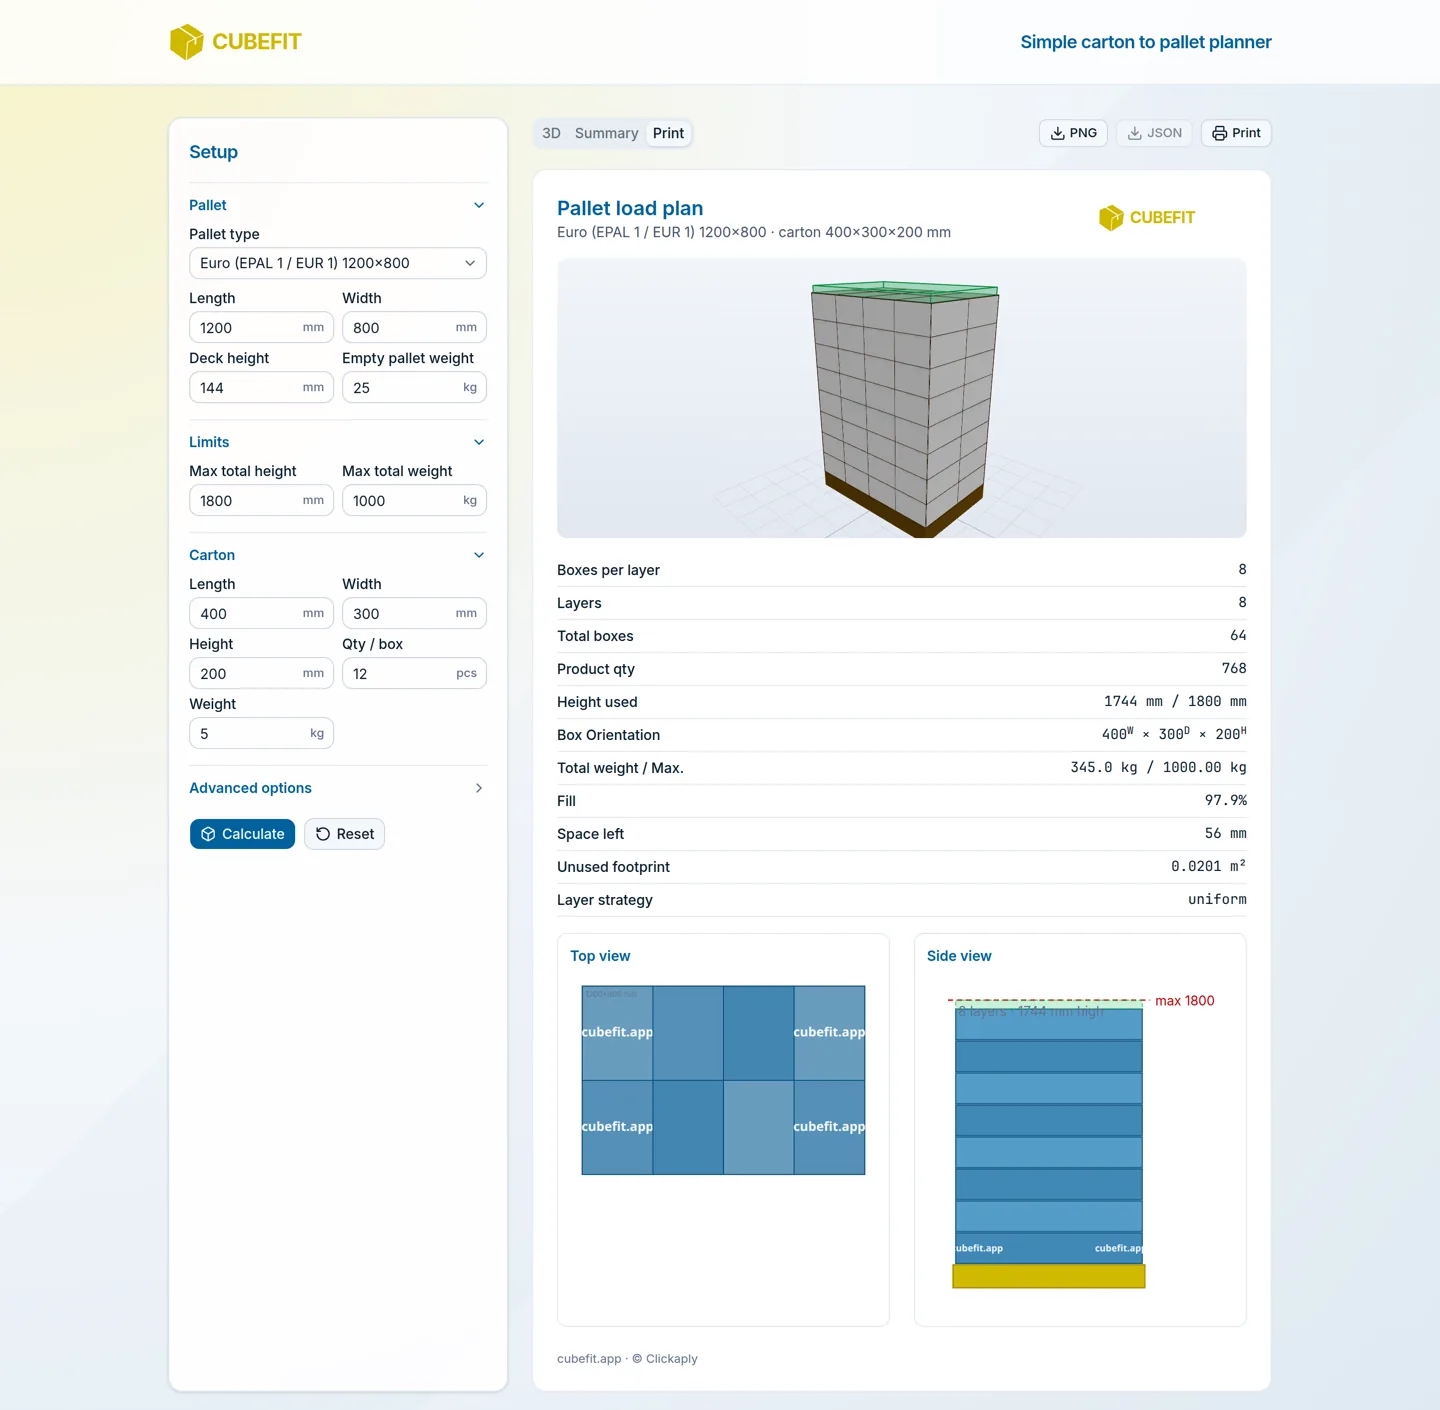
Task: Select the Print tab
Action: 668,133
